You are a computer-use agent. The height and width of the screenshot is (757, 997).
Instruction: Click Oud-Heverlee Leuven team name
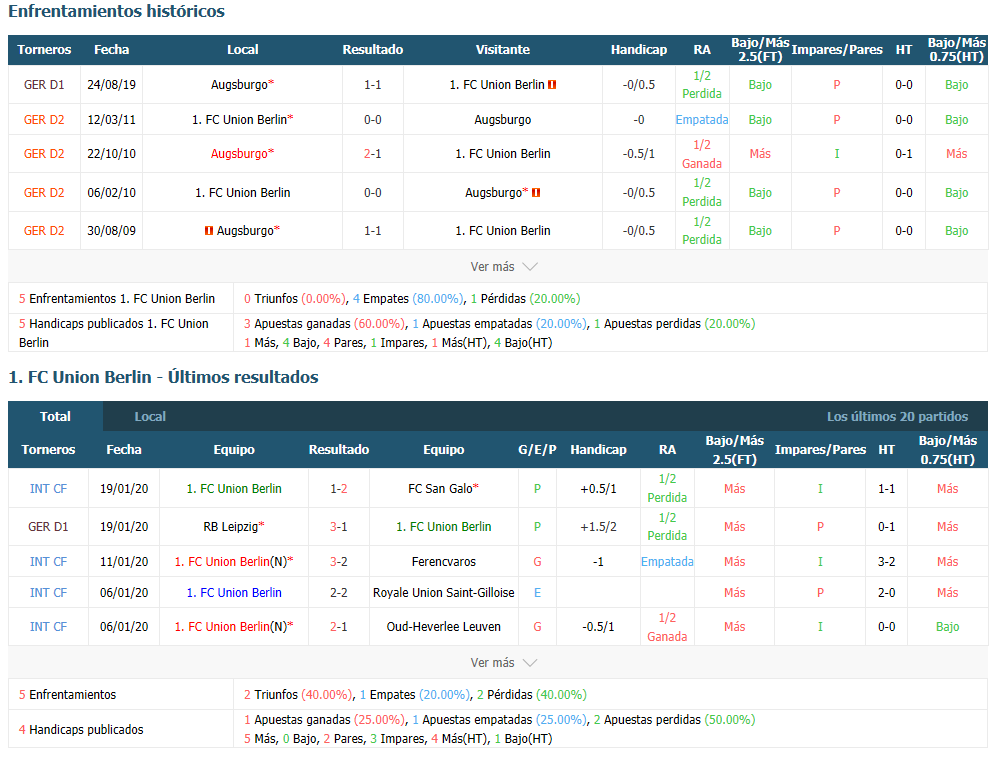pos(444,627)
